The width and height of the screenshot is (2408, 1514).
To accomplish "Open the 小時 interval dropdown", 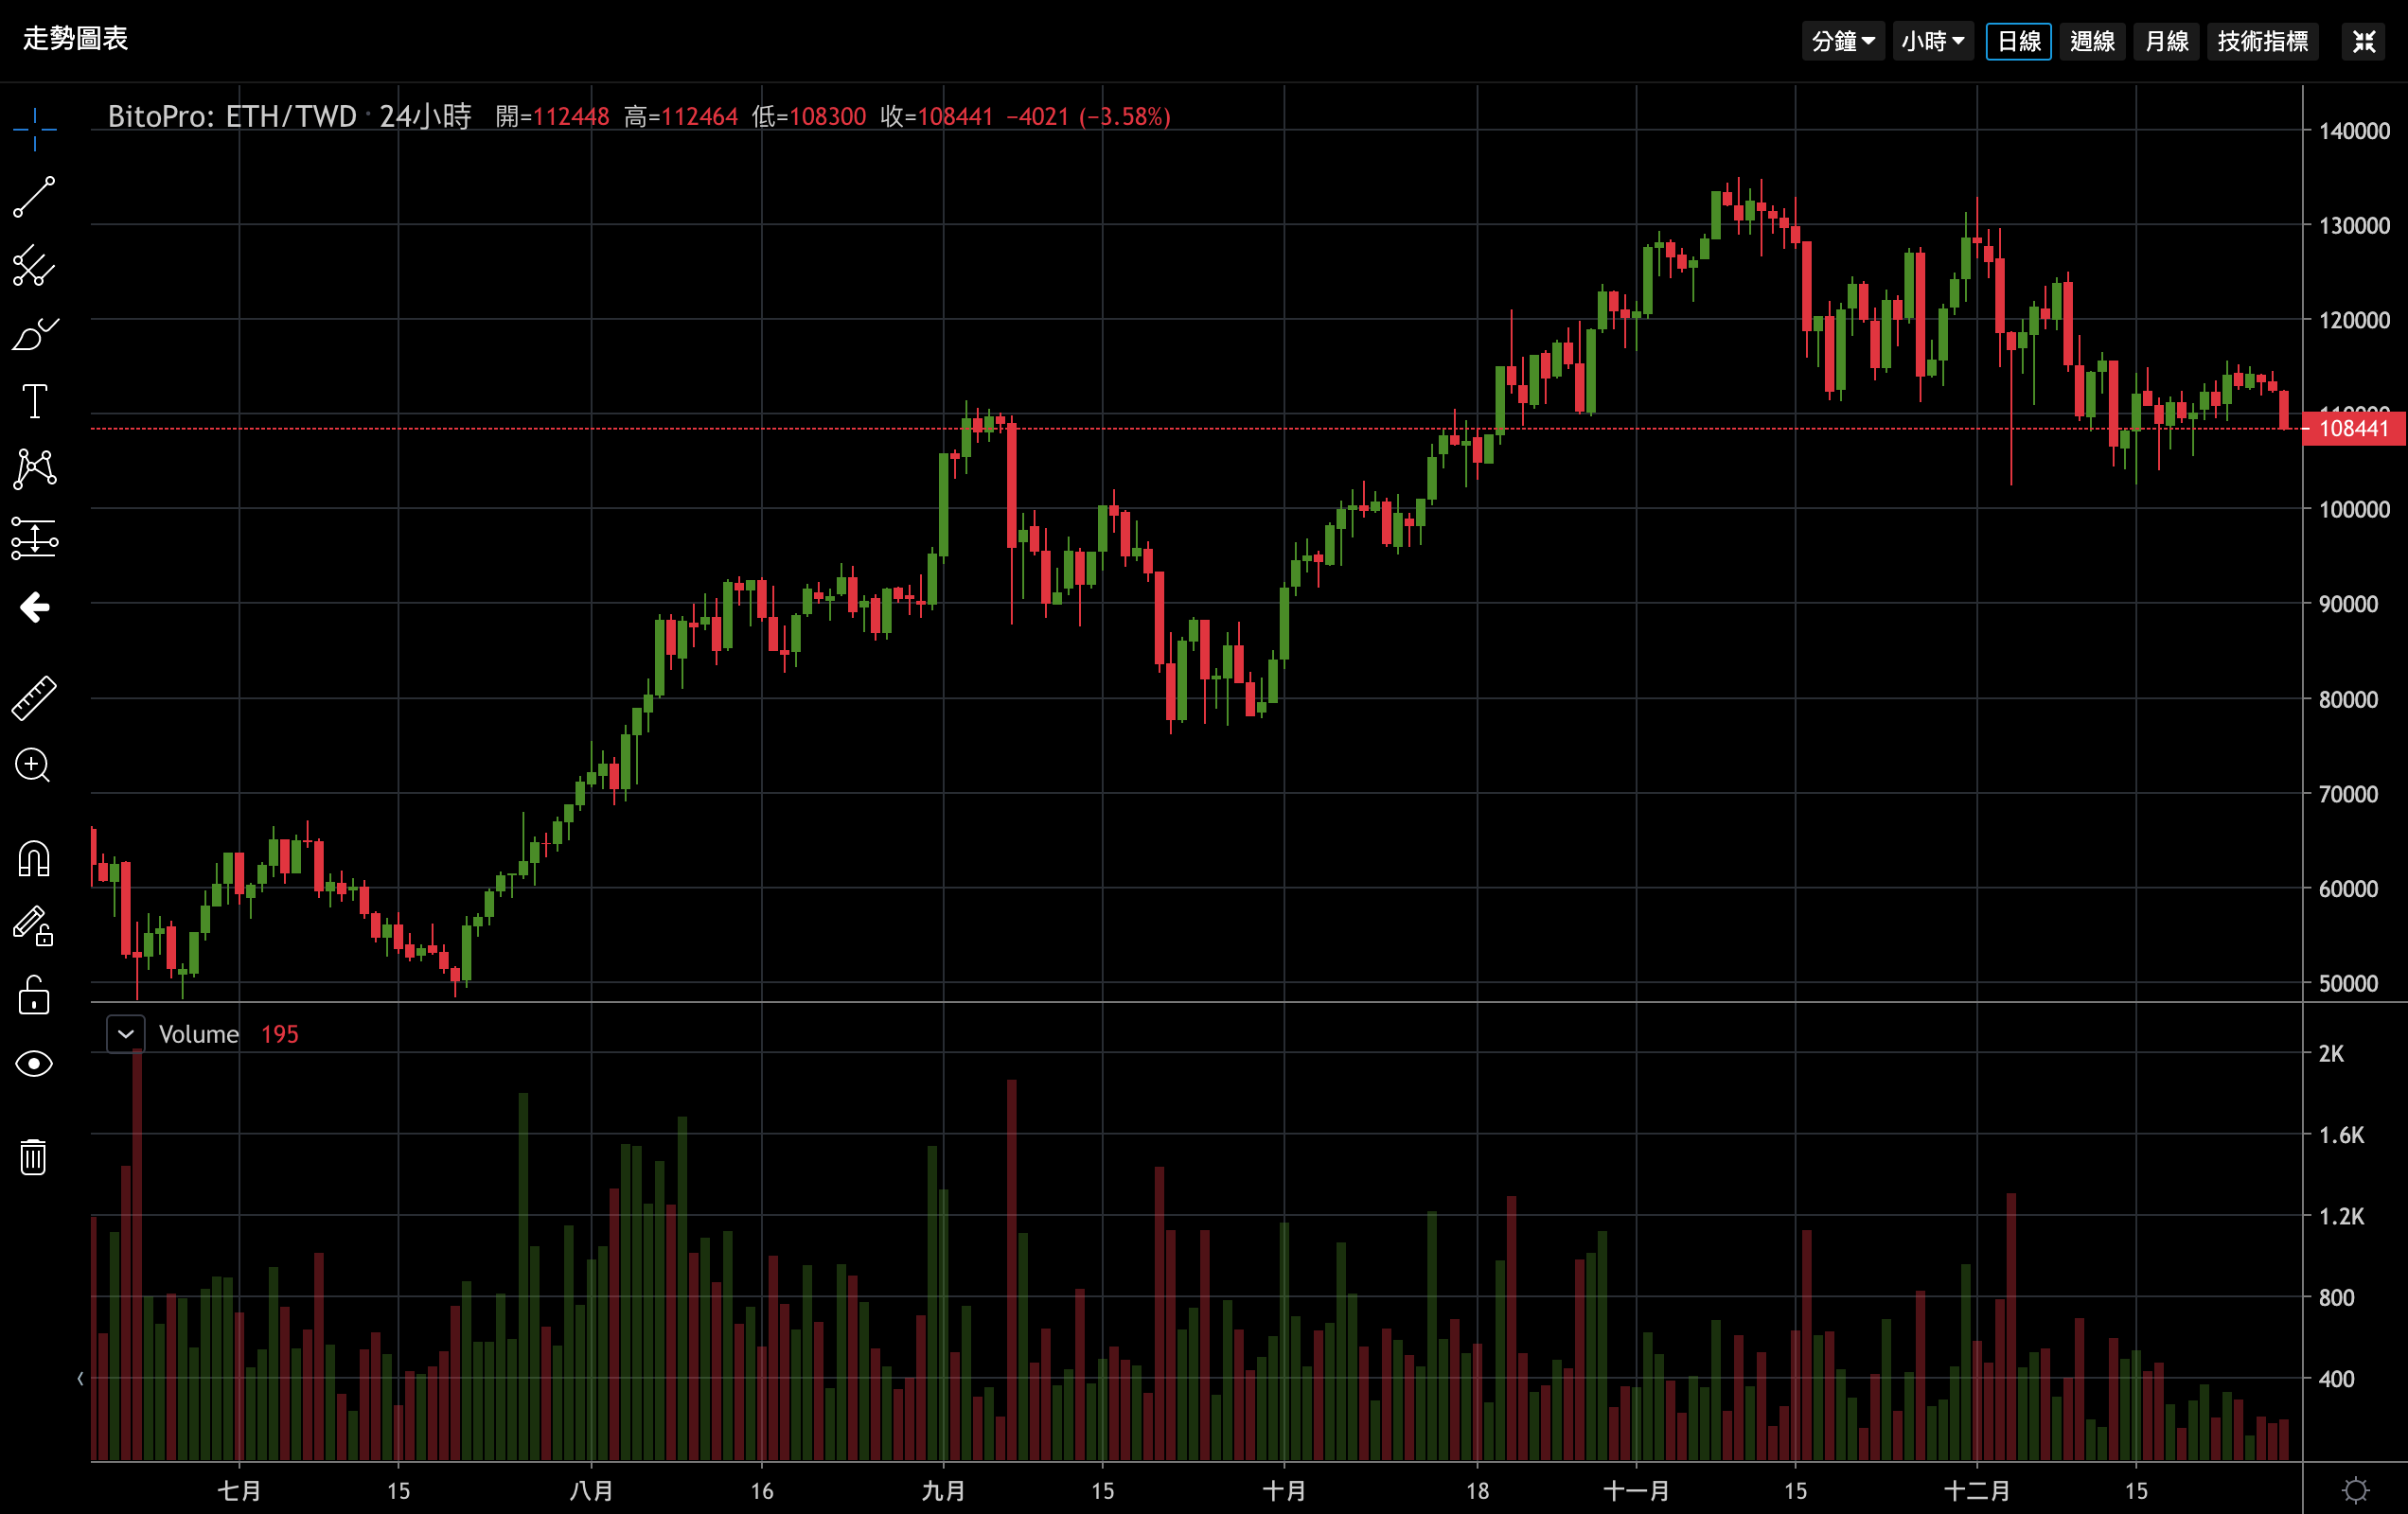I will (1932, 41).
